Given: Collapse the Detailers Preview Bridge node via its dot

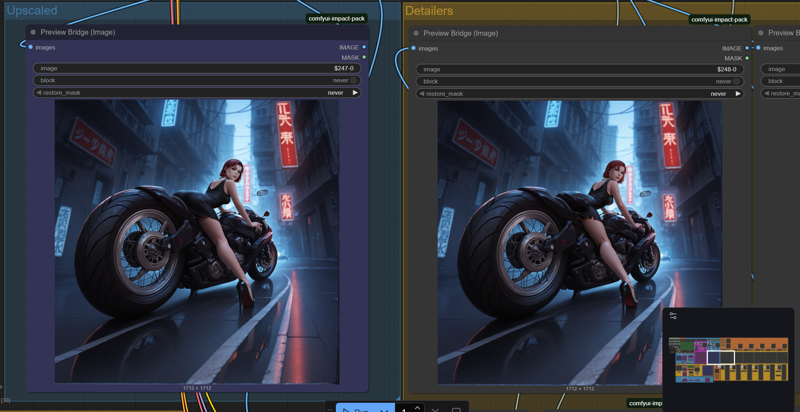Looking at the screenshot, I should click(416, 33).
